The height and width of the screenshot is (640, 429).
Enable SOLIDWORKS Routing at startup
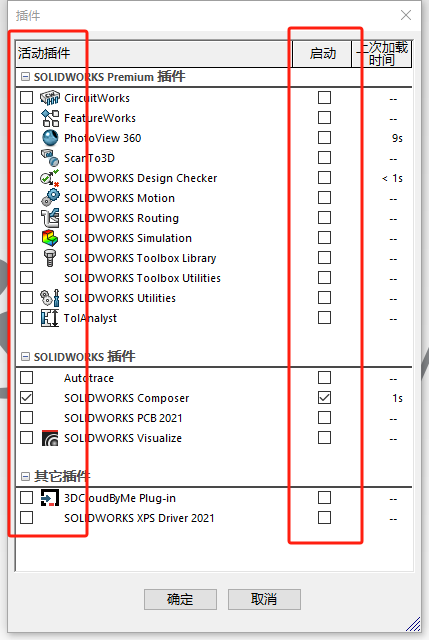(325, 218)
